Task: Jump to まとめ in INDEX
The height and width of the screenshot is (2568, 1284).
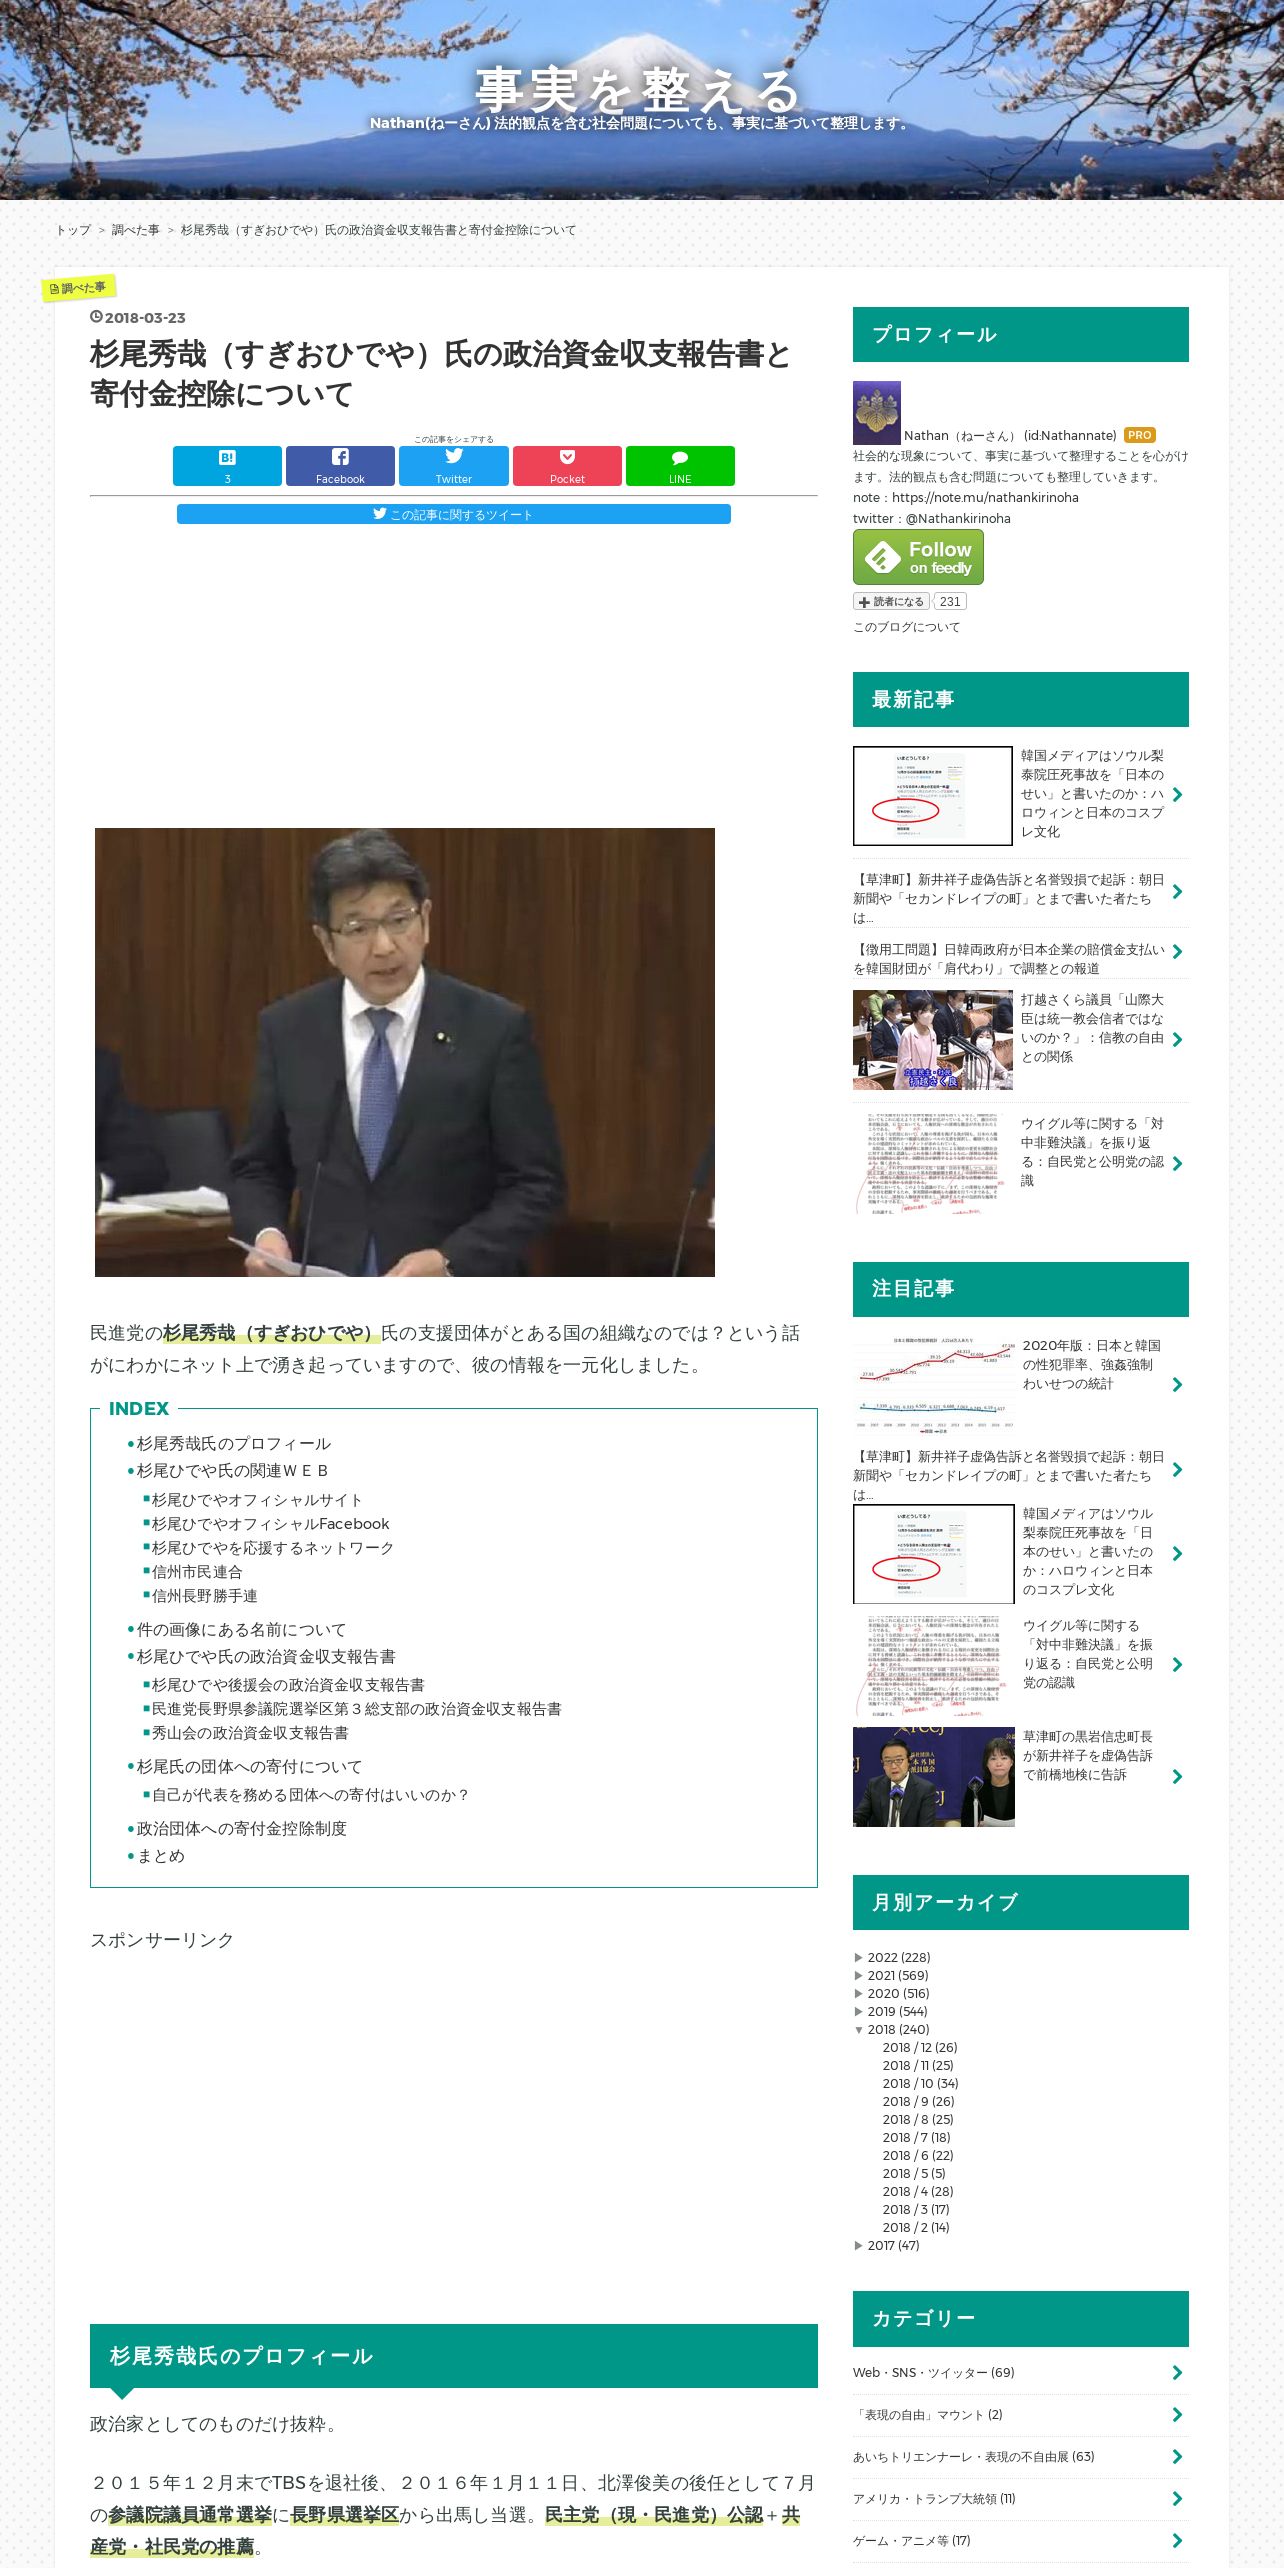Action: pos(160,1856)
